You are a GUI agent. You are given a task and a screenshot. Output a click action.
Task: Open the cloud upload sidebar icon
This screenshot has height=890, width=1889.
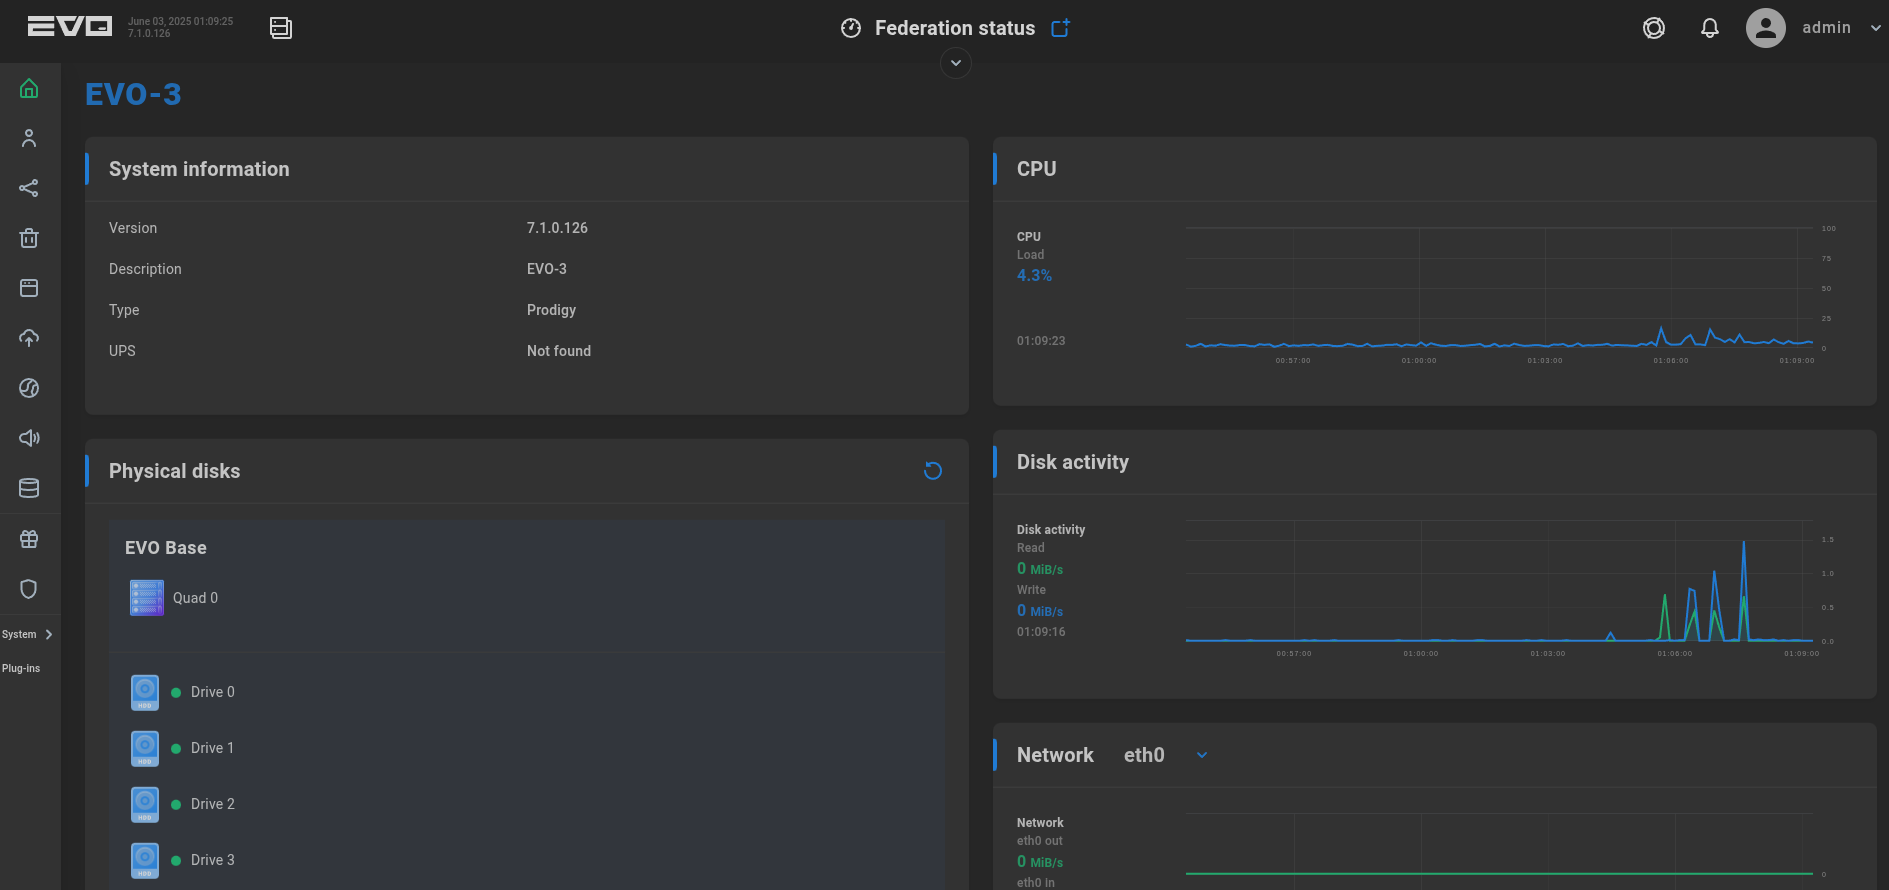click(x=29, y=338)
